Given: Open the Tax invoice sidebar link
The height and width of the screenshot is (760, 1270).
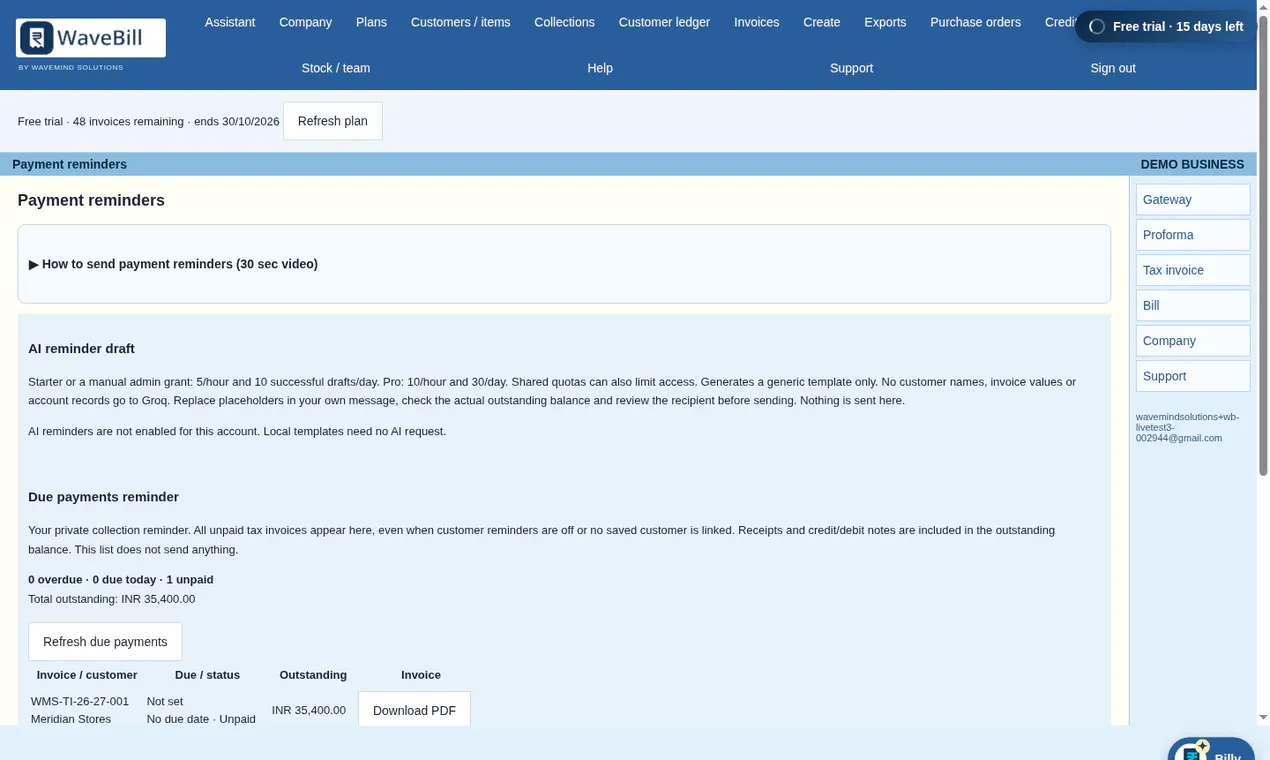Looking at the screenshot, I should 1193,270.
